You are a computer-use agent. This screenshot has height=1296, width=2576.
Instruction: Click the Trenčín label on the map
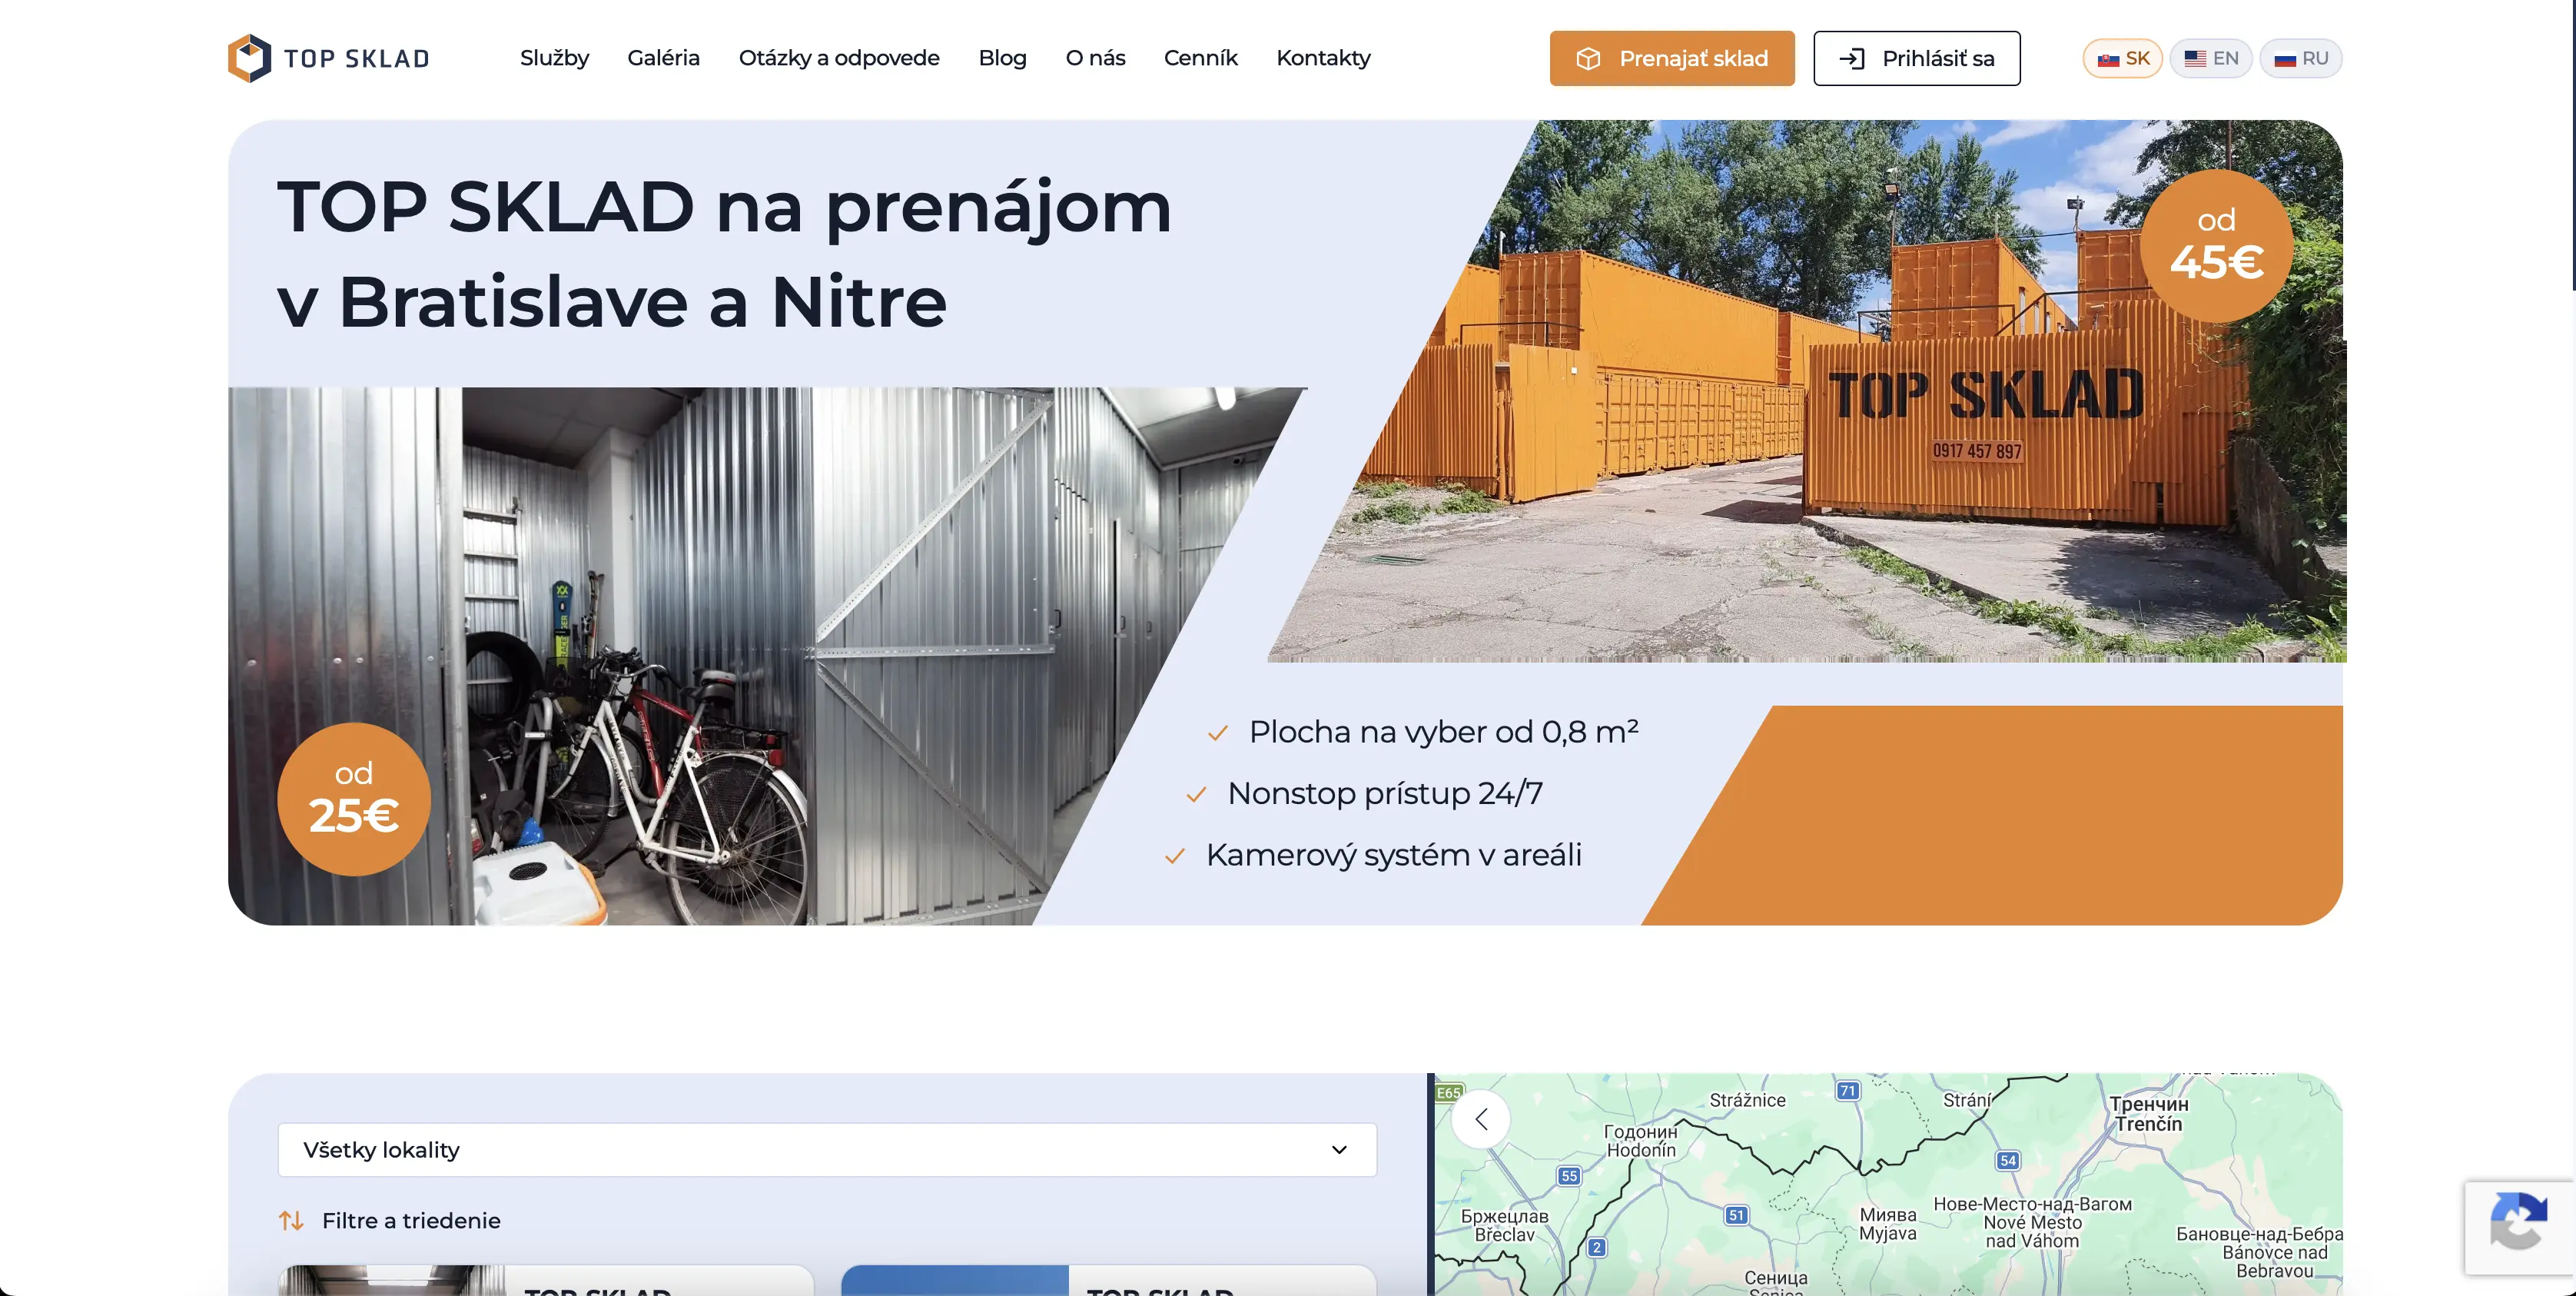(2149, 1114)
